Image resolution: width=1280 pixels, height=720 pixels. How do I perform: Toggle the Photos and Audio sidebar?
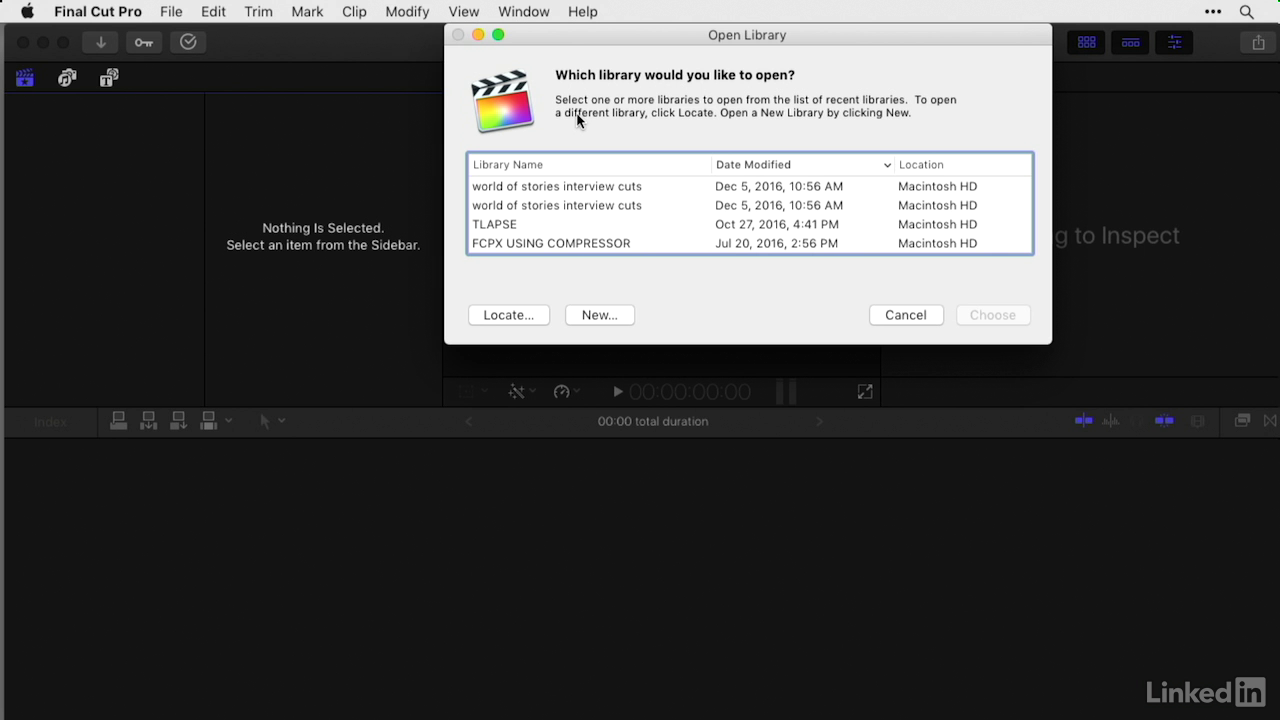click(67, 78)
